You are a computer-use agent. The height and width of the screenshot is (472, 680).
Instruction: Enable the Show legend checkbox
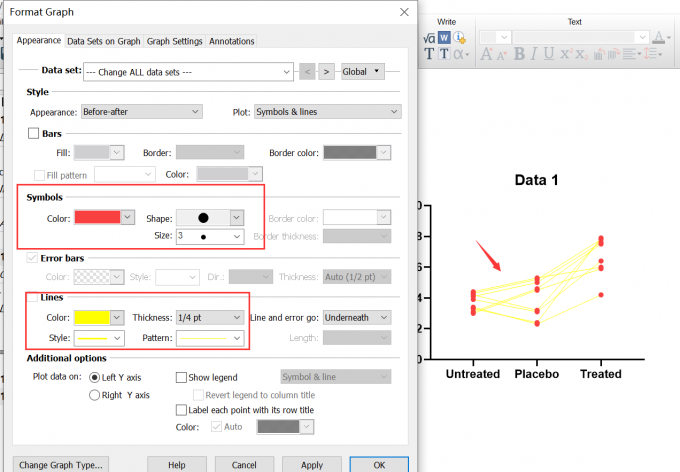181,377
